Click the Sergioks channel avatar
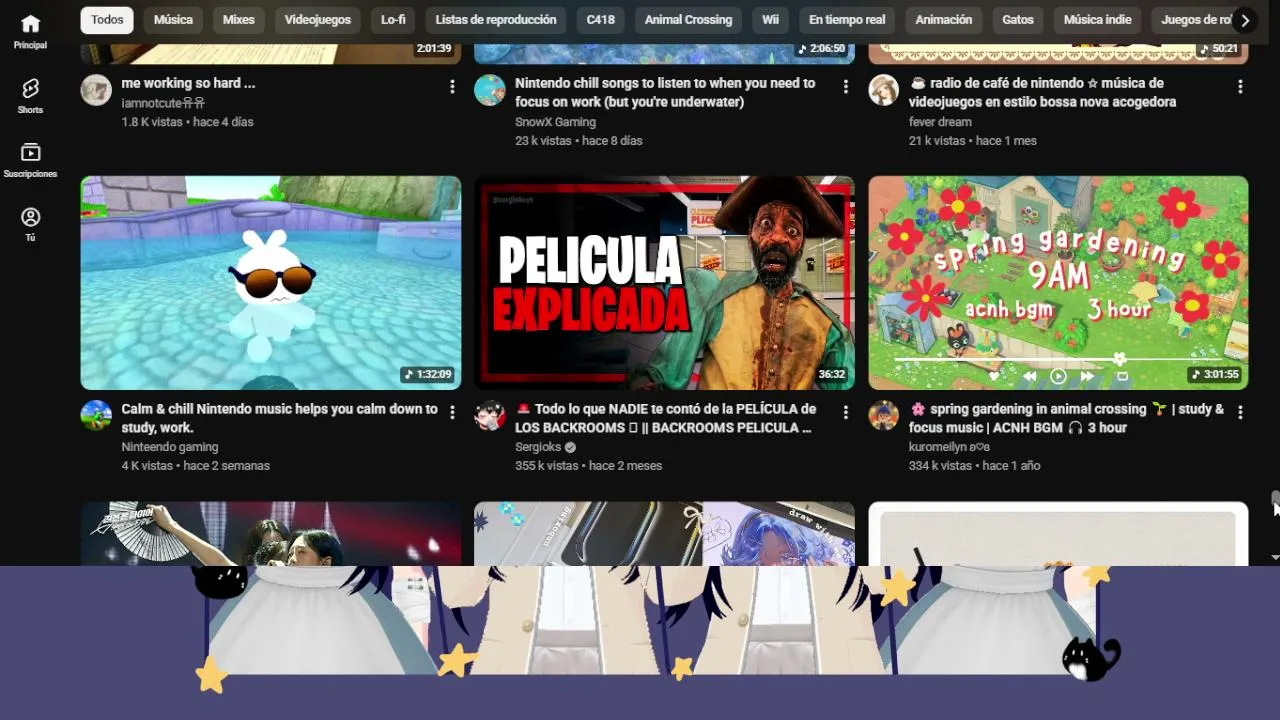1280x720 pixels. [490, 416]
